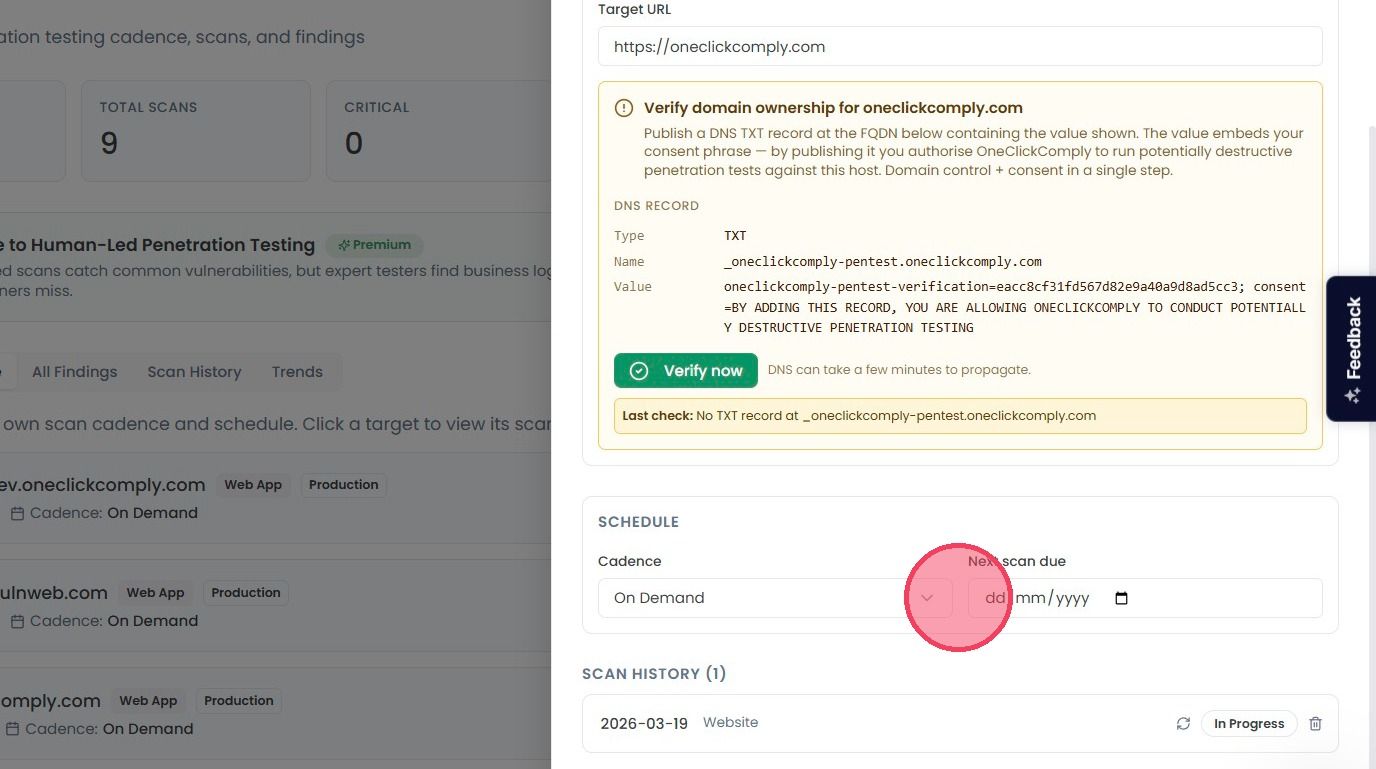The image size is (1376, 769).
Task: Focus the Target URL input field
Action: click(960, 46)
